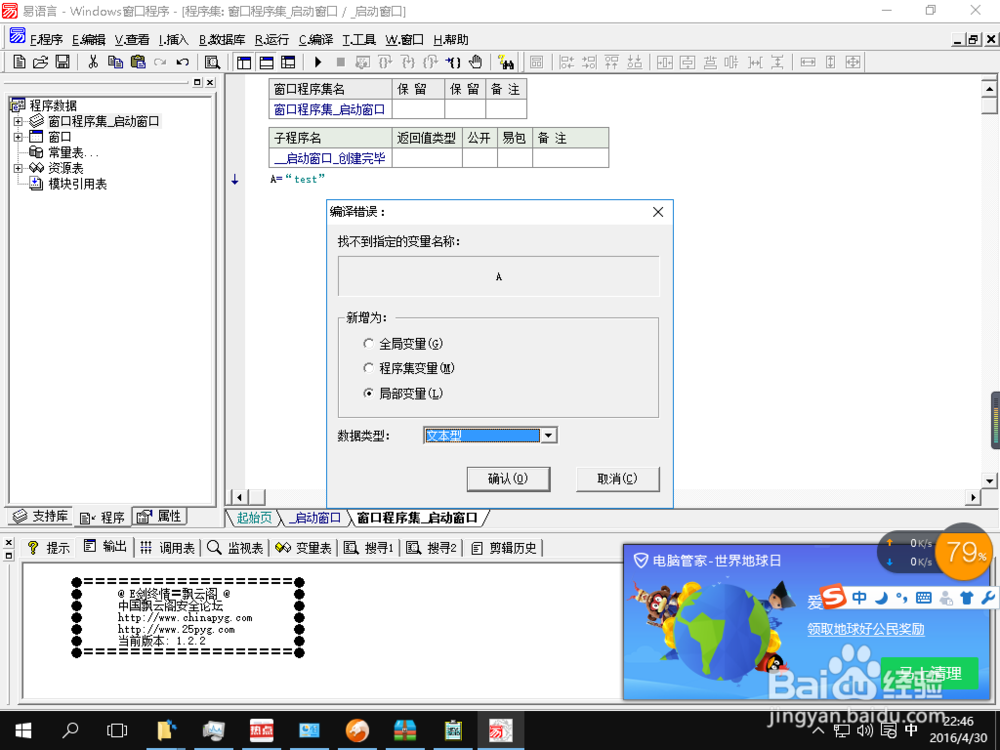Screen dimensions: 1000x750
Task: Open a new file with the New icon
Action: tap(18, 62)
